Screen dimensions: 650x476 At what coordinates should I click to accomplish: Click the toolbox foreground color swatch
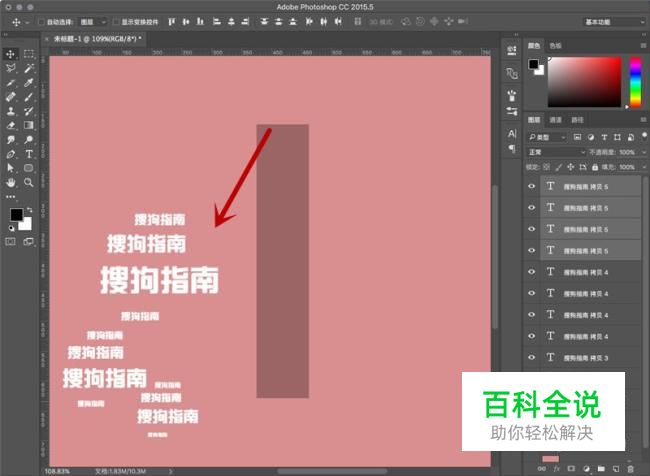[x=17, y=215]
